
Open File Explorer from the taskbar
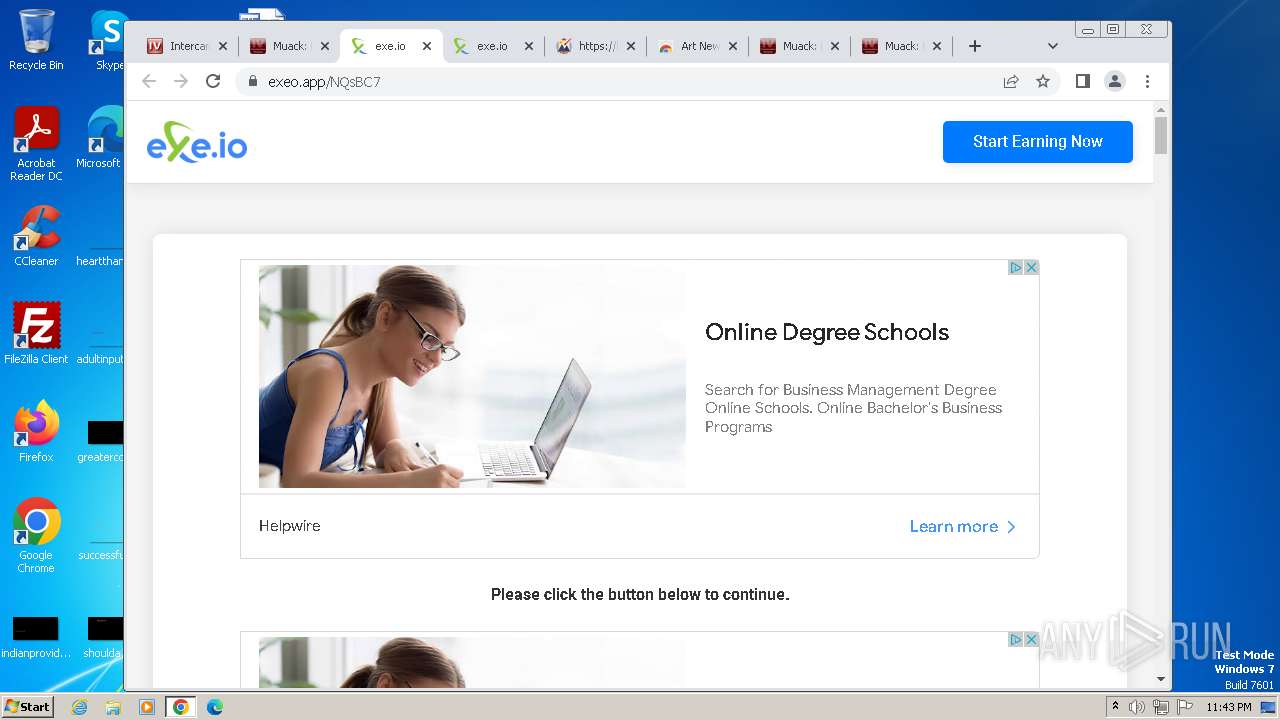[x=113, y=707]
